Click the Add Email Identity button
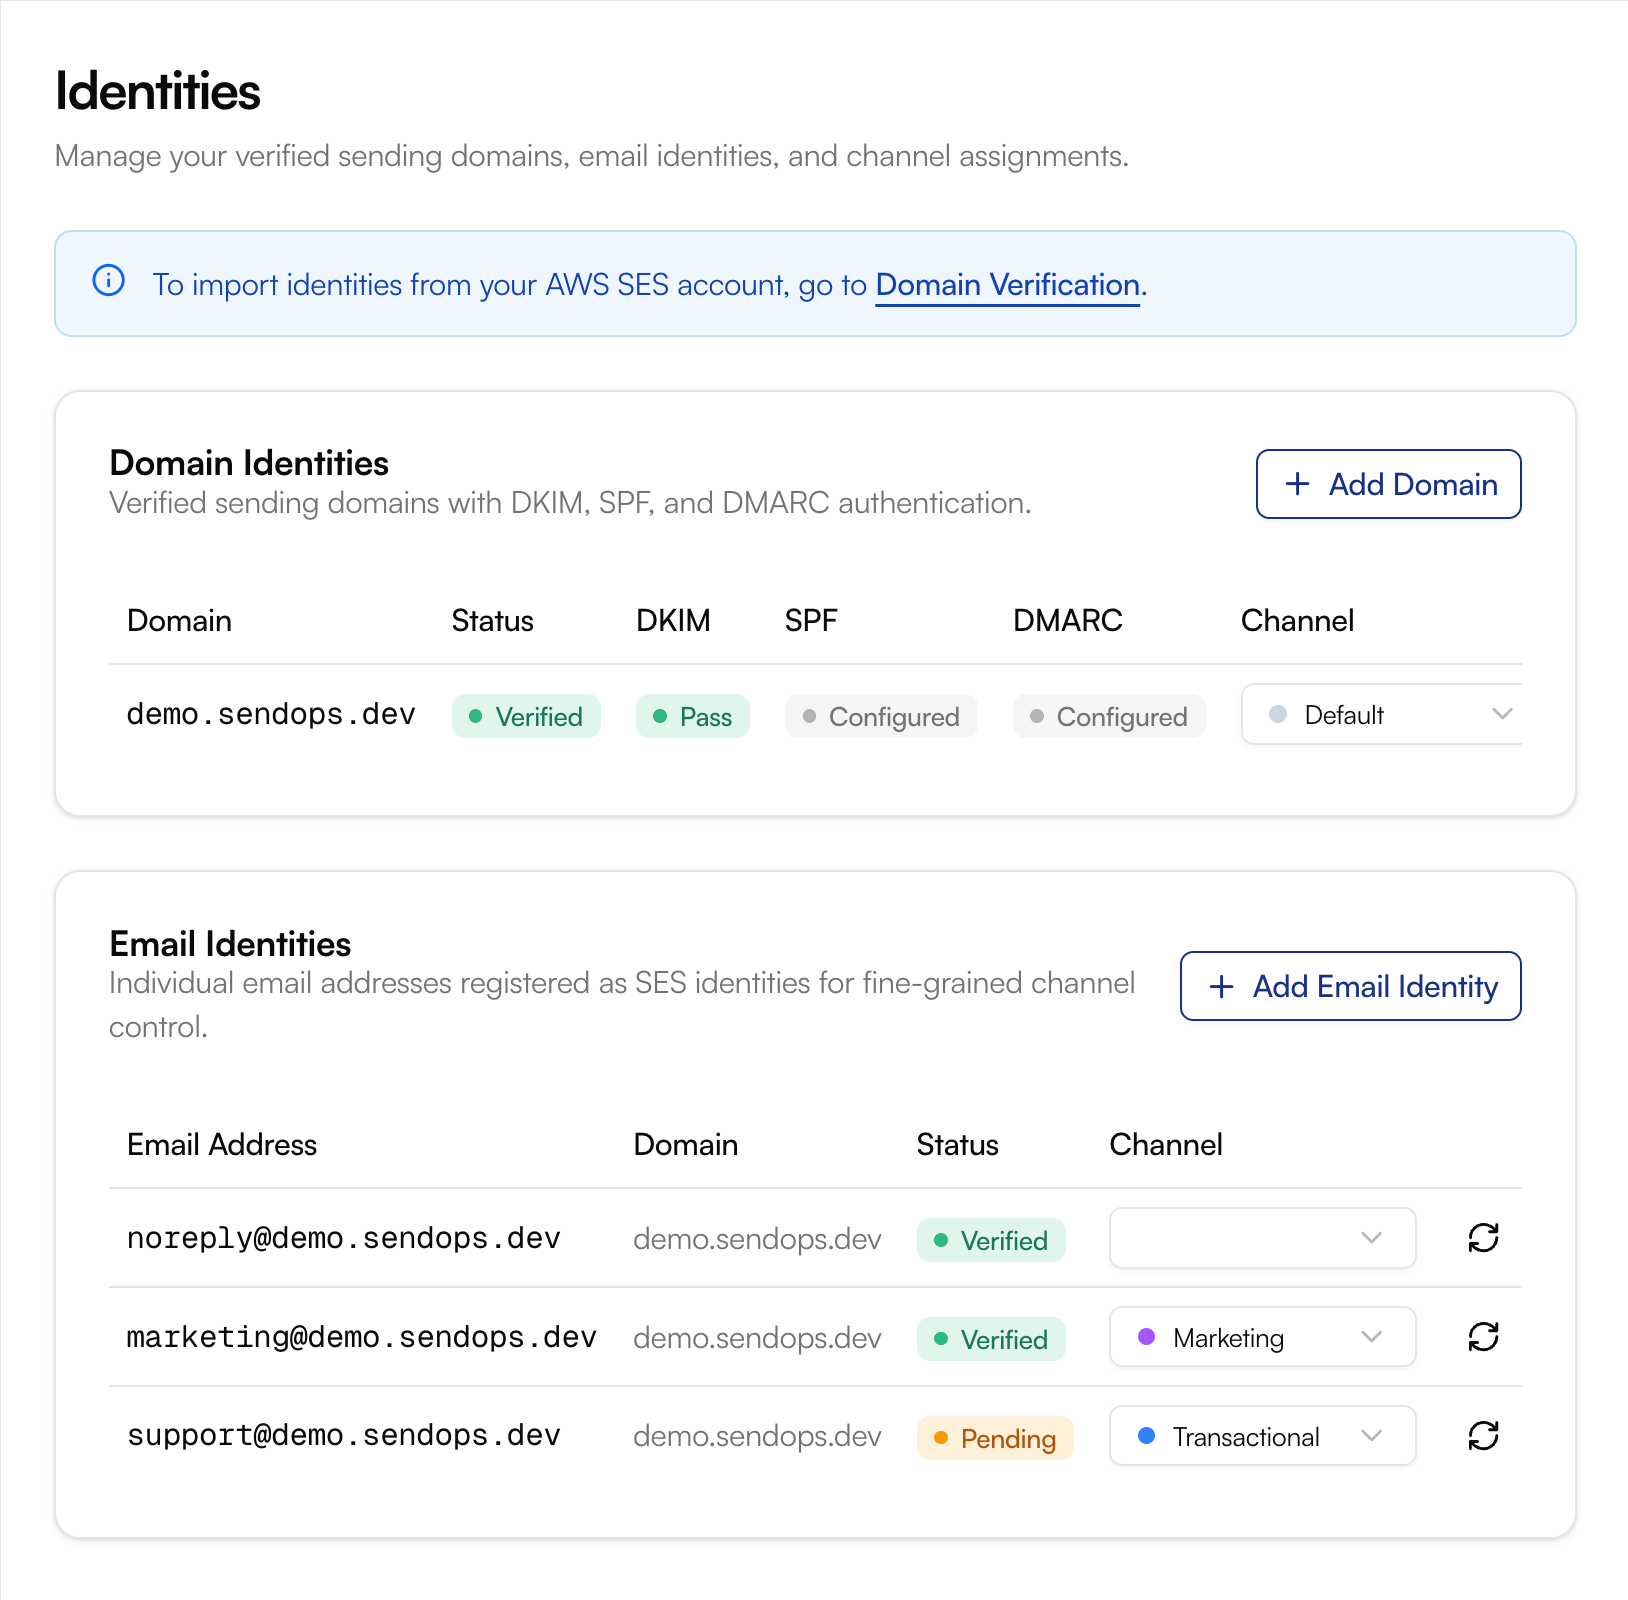 (1350, 987)
